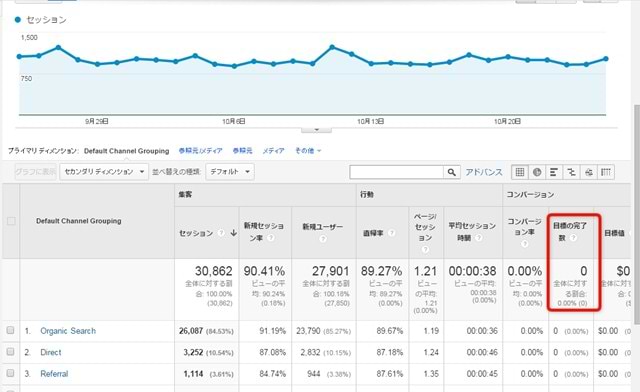Tick the Direct row checkbox
The height and width of the screenshot is (392, 640).
11,352
